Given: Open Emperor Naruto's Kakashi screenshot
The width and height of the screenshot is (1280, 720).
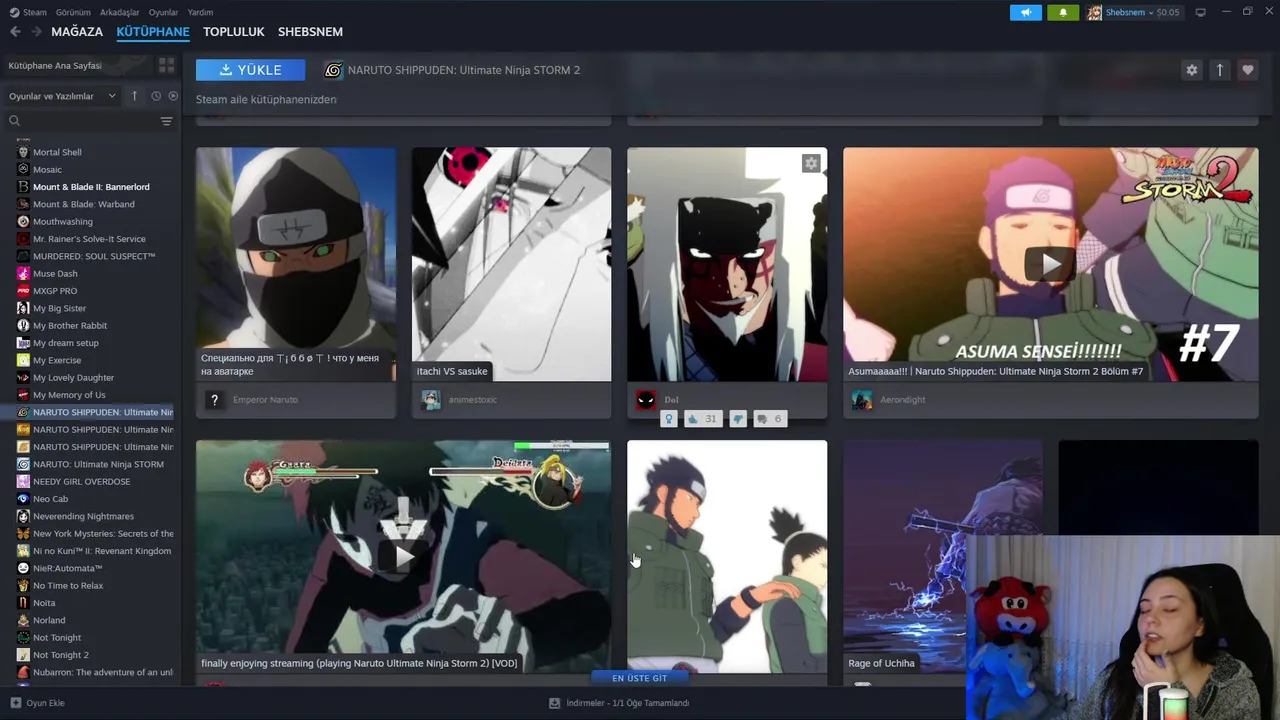Looking at the screenshot, I should 296,264.
